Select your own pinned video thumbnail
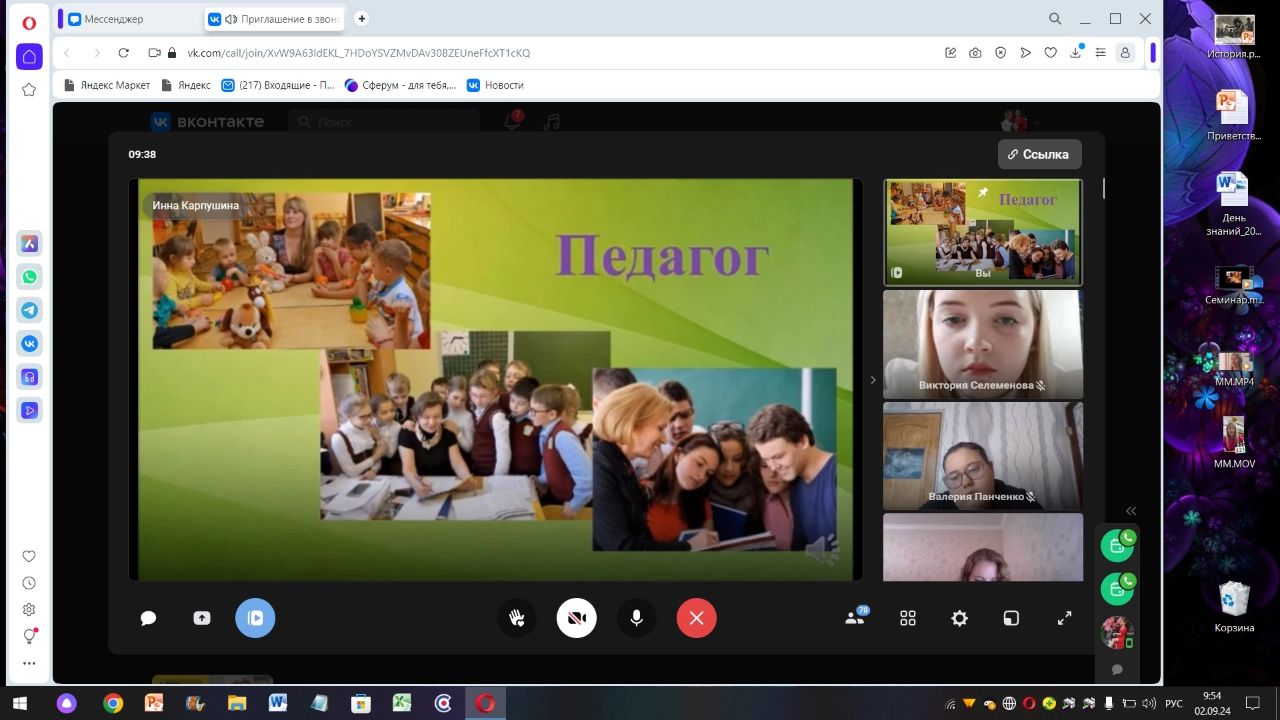 coord(983,232)
